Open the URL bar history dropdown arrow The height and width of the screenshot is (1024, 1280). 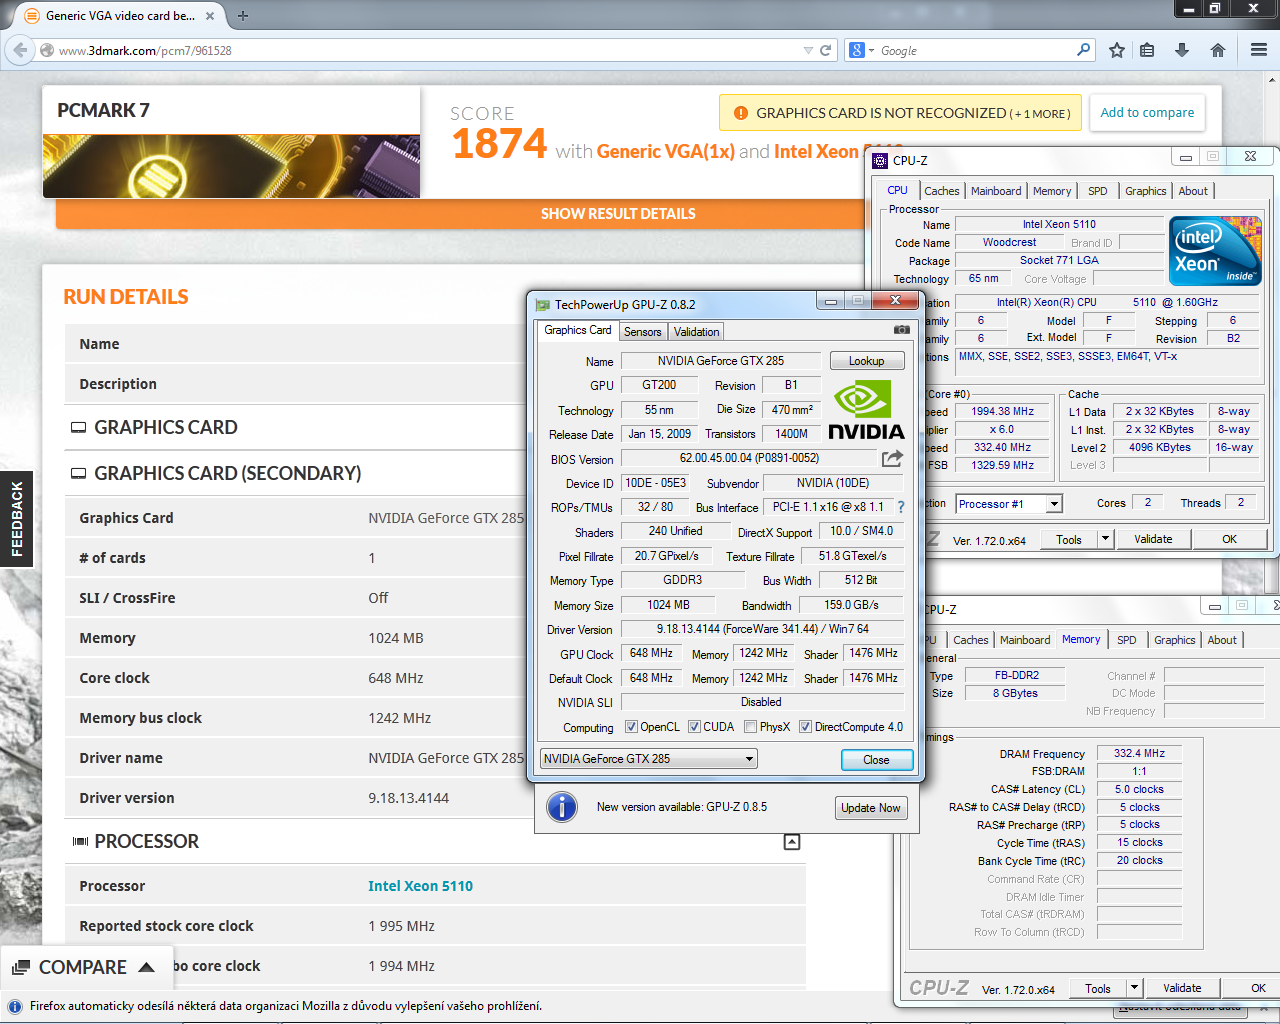pos(808,50)
